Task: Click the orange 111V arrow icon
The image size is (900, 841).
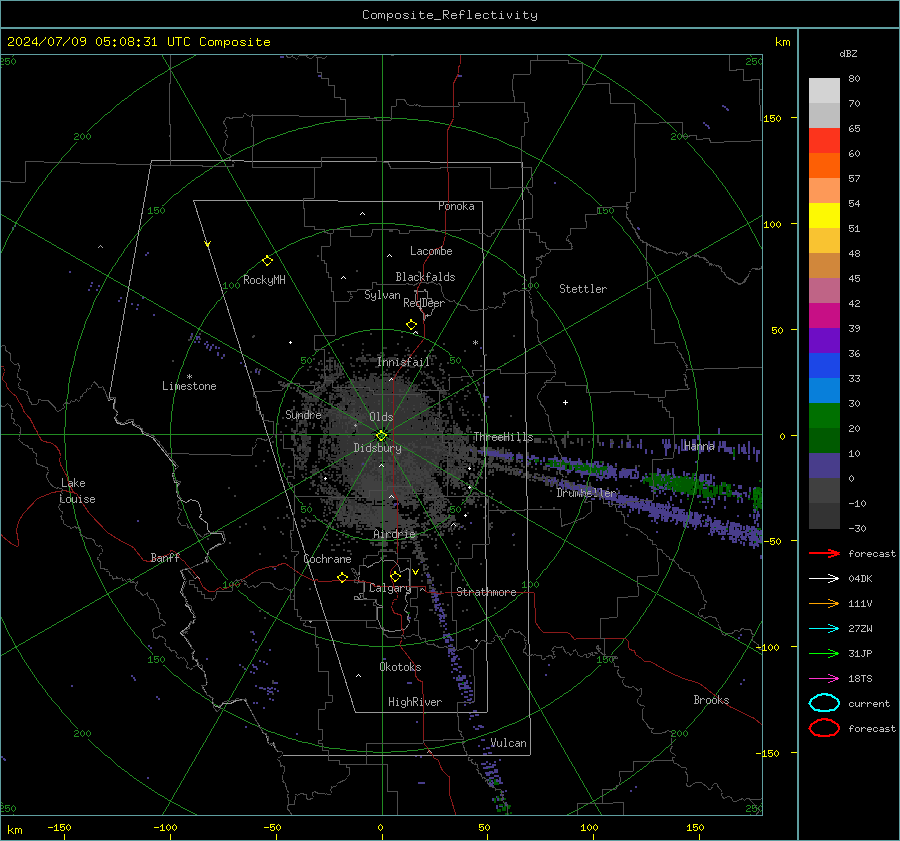Action: coord(824,603)
